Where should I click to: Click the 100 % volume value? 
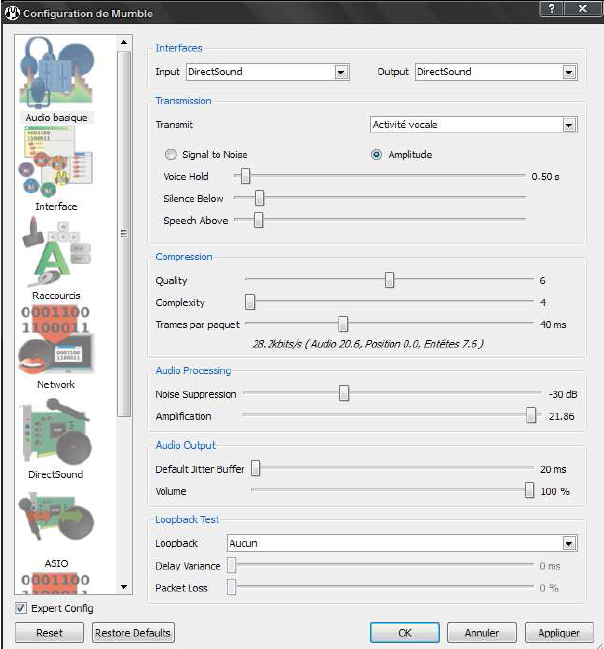(555, 491)
